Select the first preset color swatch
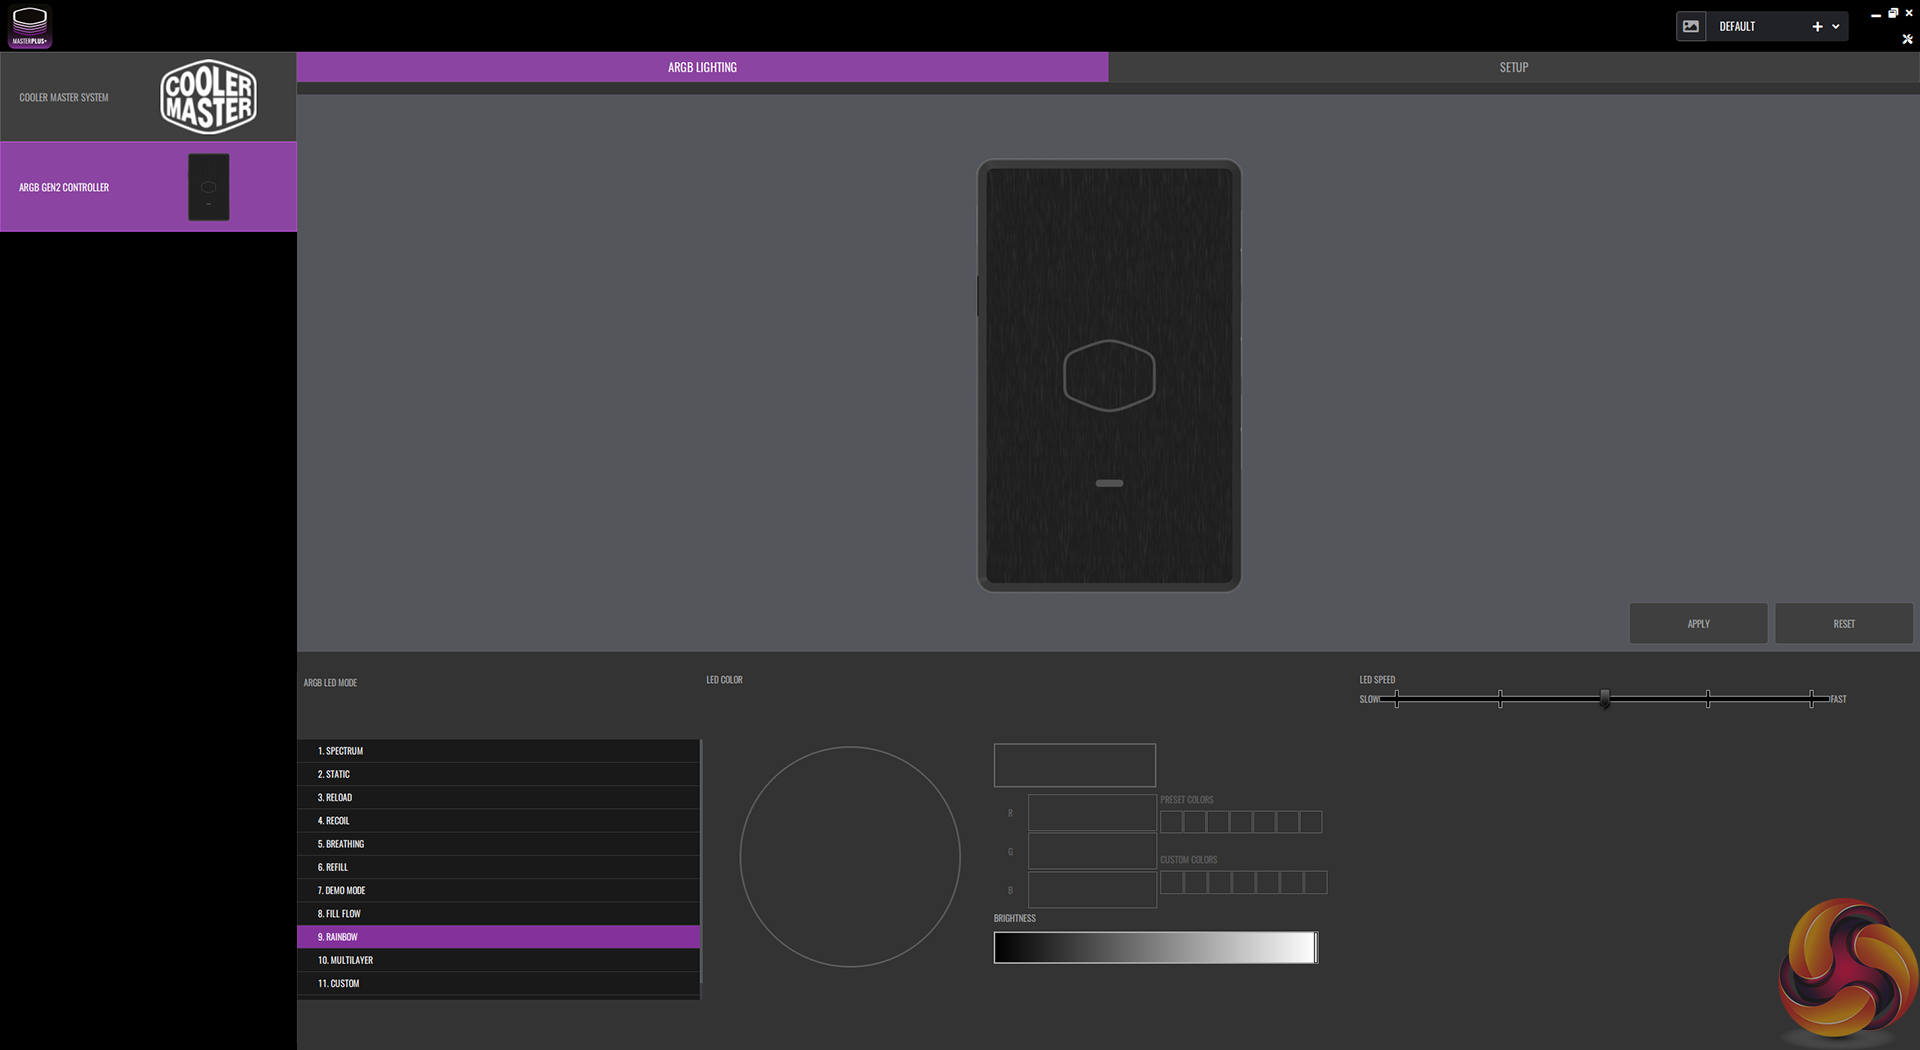The height and width of the screenshot is (1050, 1920). pos(1171,822)
